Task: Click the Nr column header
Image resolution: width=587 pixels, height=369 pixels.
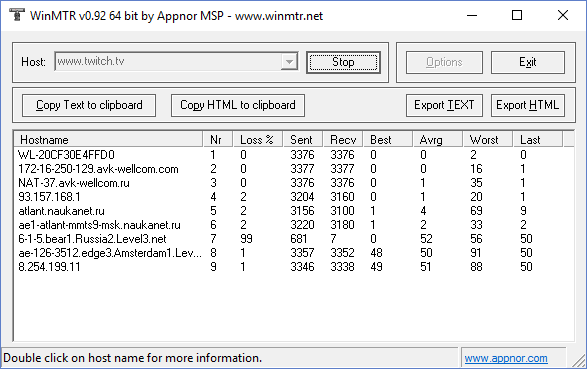Action: click(x=218, y=140)
